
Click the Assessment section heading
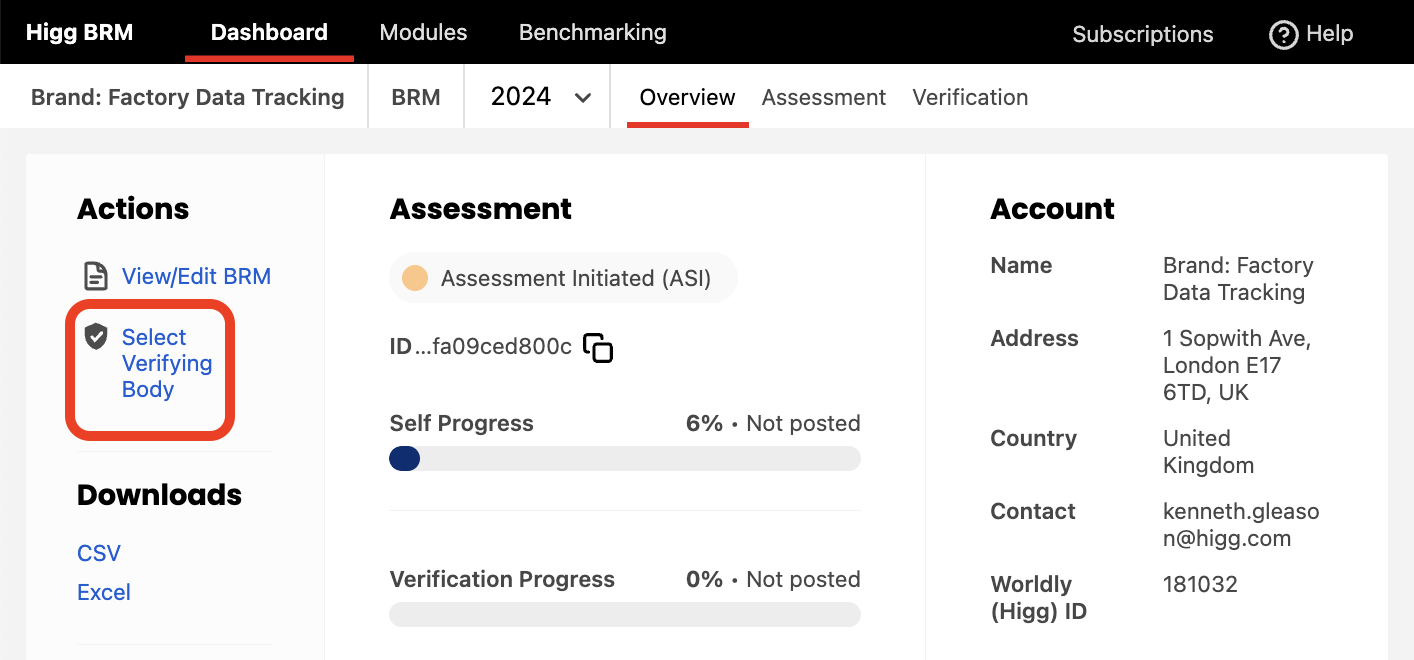481,209
